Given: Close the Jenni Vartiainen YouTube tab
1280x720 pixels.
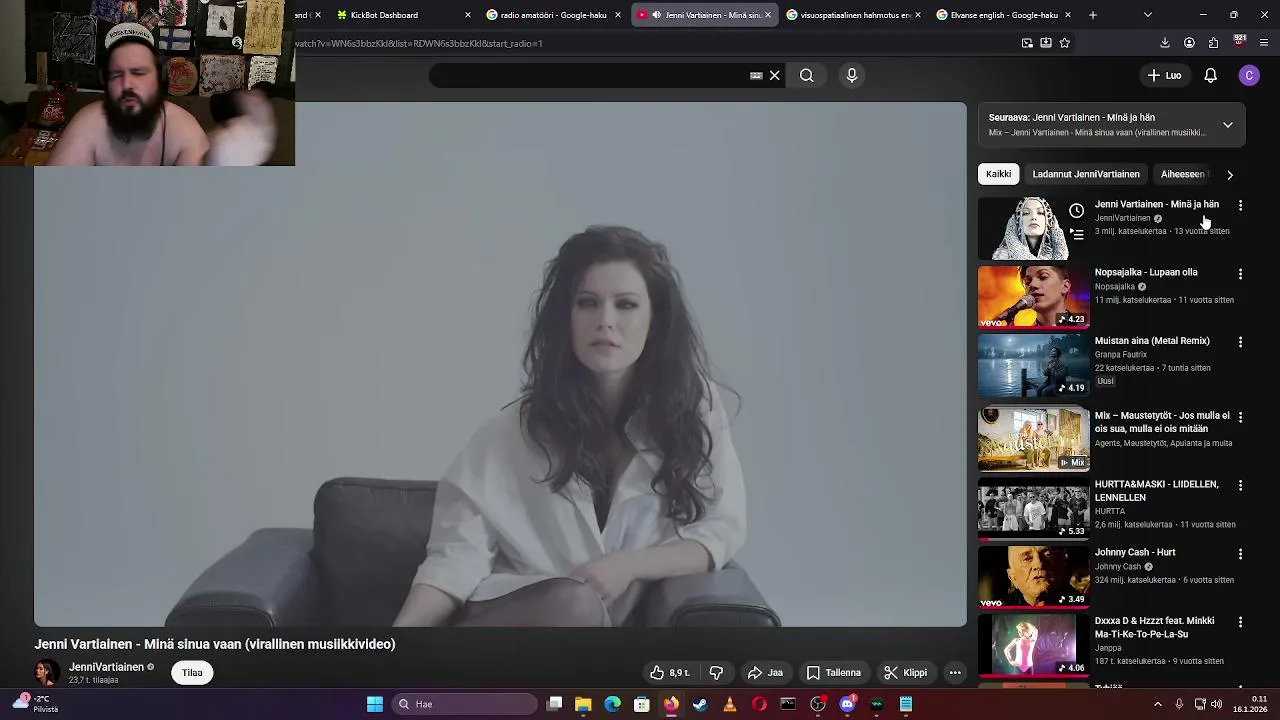Looking at the screenshot, I should pyautogui.click(x=768, y=15).
